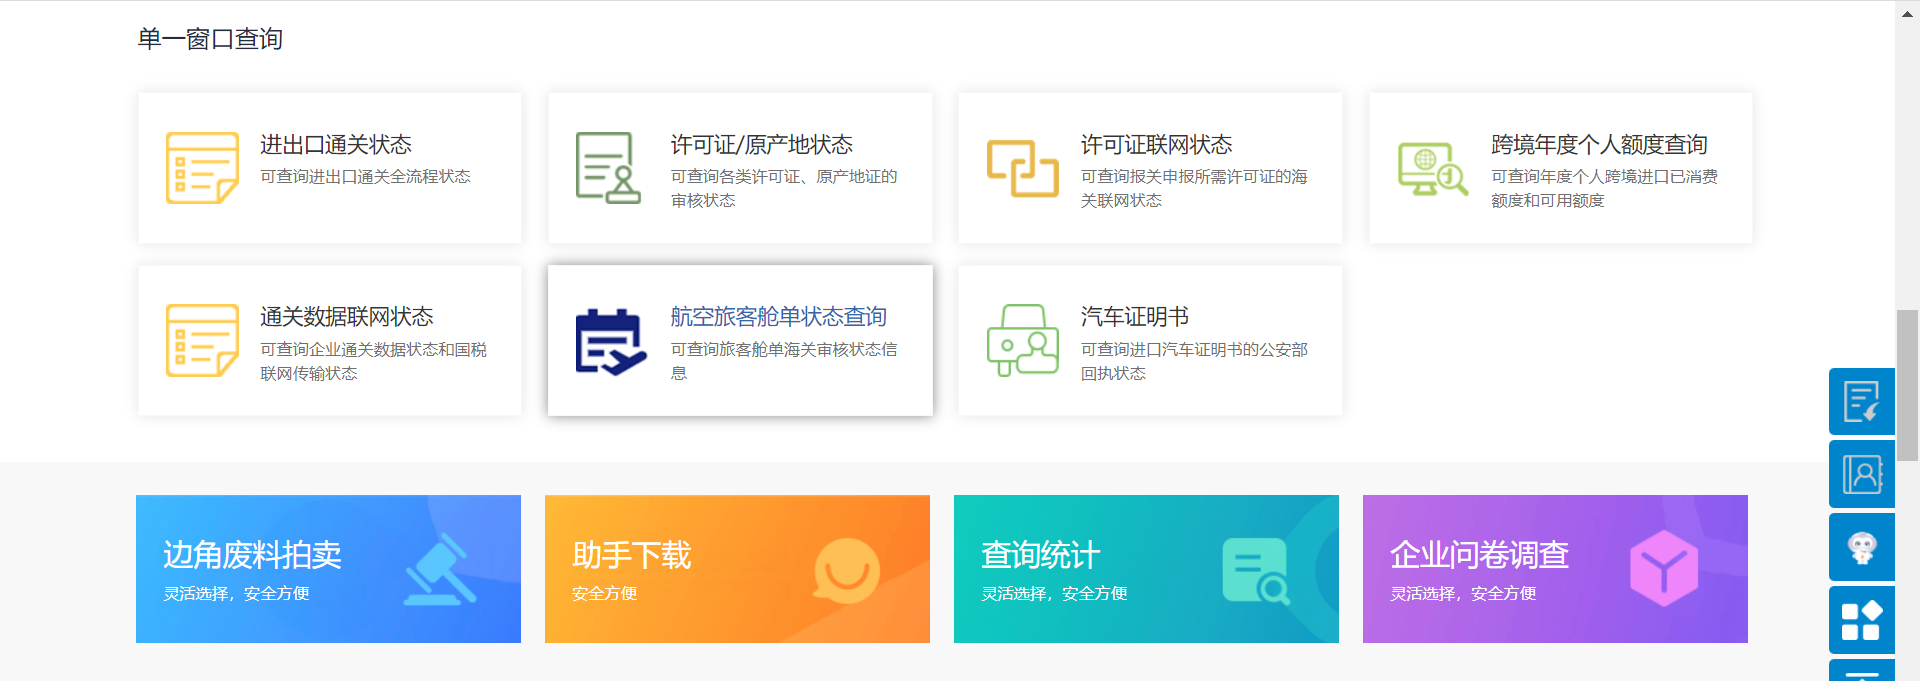Click the 航空旅客舱单状态查询 calendar icon
This screenshot has height=681, width=1920.
pyautogui.click(x=611, y=342)
